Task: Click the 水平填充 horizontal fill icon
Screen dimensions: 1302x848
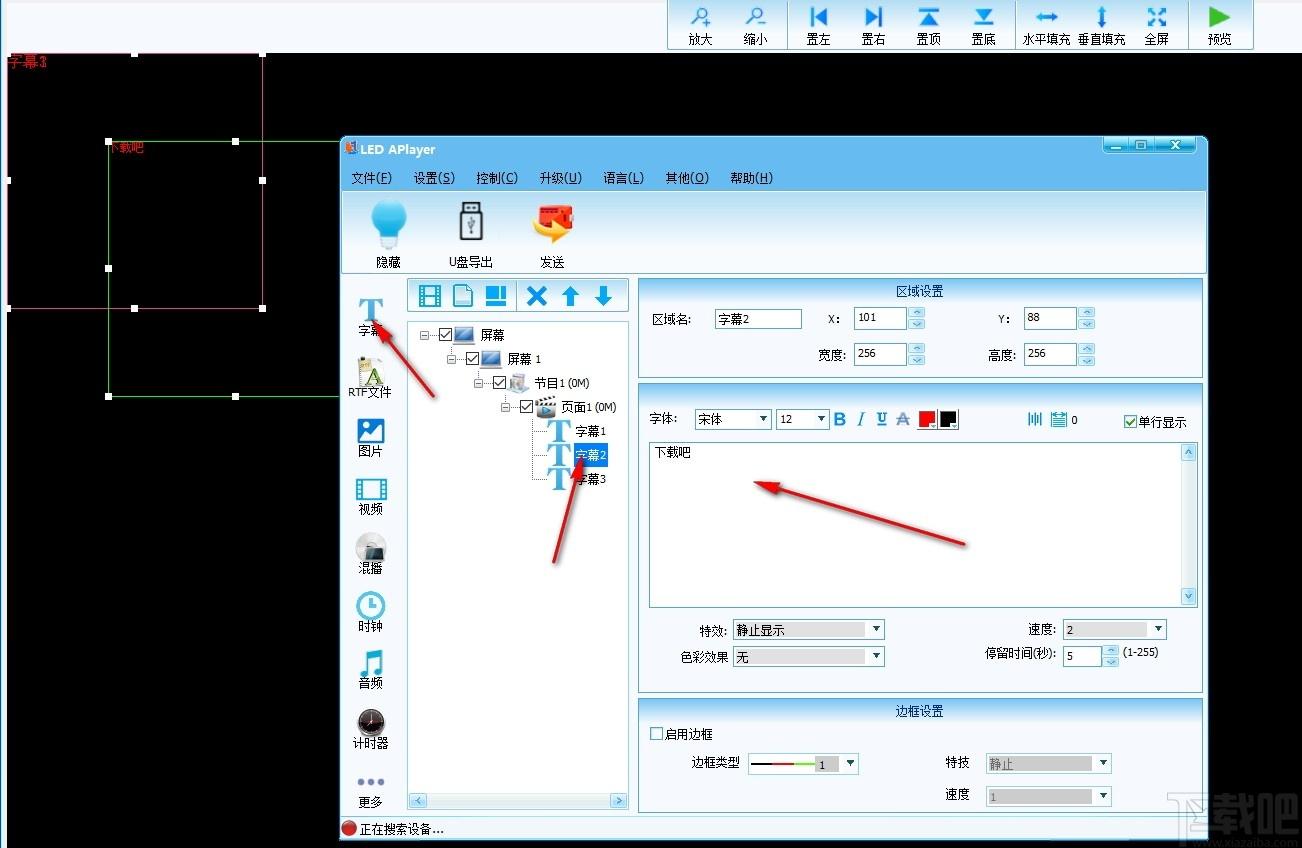Action: coord(1047,17)
